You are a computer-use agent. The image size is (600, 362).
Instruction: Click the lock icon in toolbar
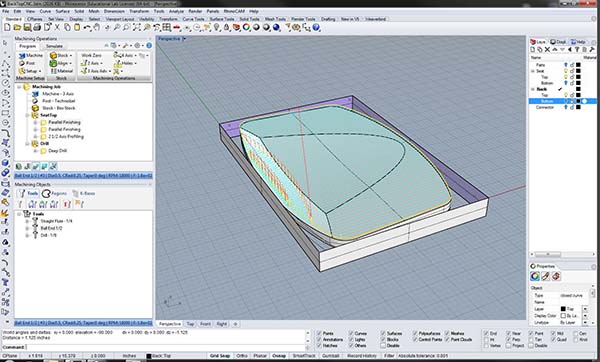click(227, 27)
